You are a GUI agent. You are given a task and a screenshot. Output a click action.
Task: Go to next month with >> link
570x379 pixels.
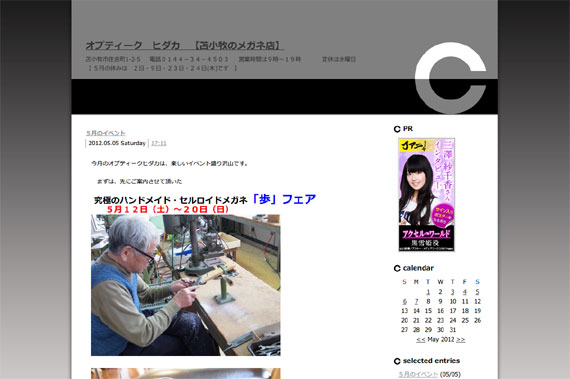coord(461,340)
